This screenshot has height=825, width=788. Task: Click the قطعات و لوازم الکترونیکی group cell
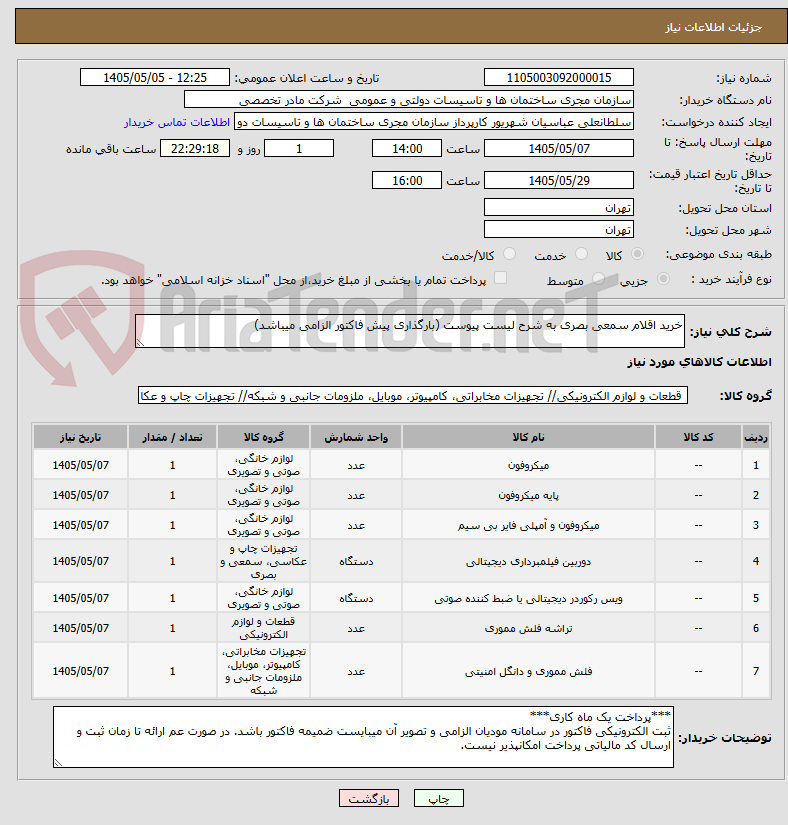pos(264,628)
